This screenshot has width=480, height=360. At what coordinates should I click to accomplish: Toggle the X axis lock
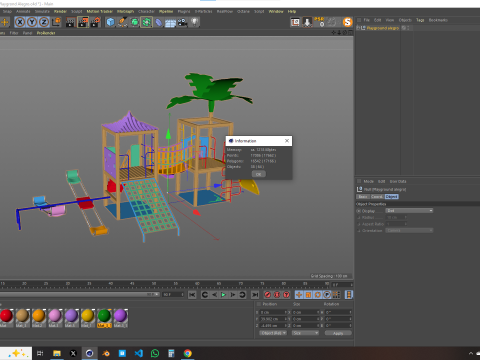click(x=20, y=22)
